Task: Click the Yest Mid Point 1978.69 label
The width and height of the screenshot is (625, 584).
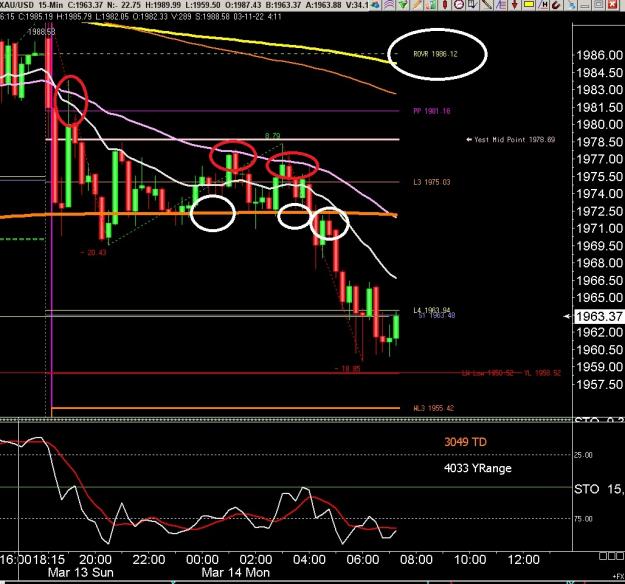Action: (514, 140)
